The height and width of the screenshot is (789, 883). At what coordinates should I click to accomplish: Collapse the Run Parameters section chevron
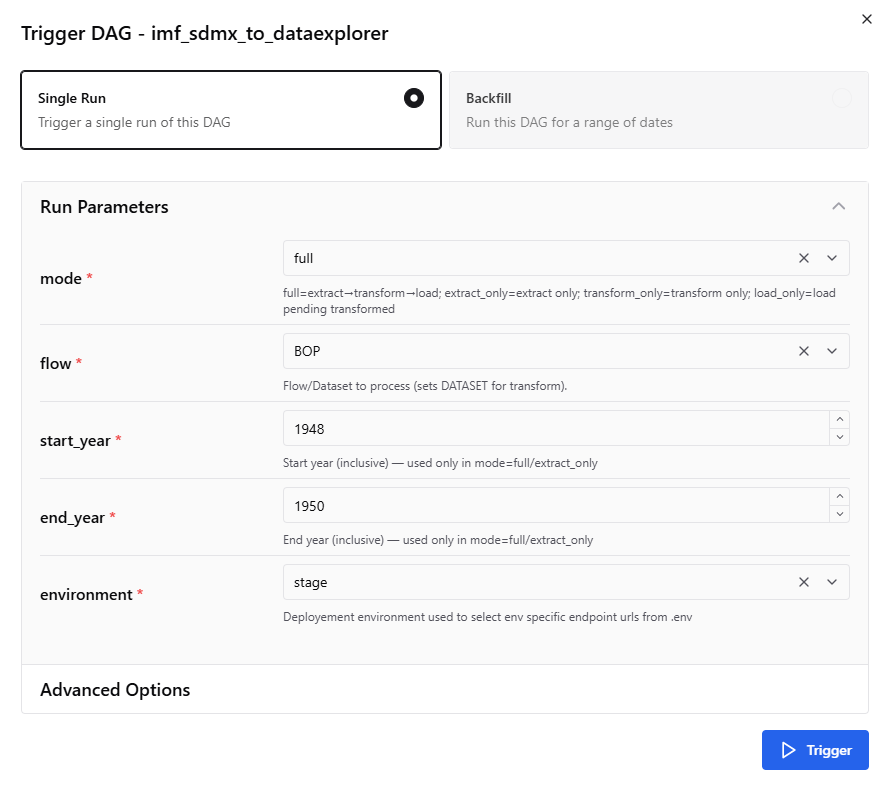click(838, 205)
